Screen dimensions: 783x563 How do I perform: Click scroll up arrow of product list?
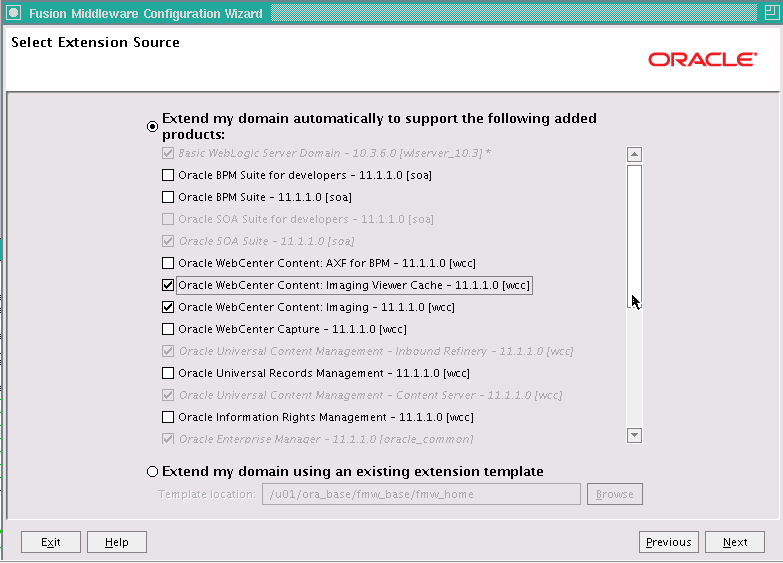tap(634, 154)
